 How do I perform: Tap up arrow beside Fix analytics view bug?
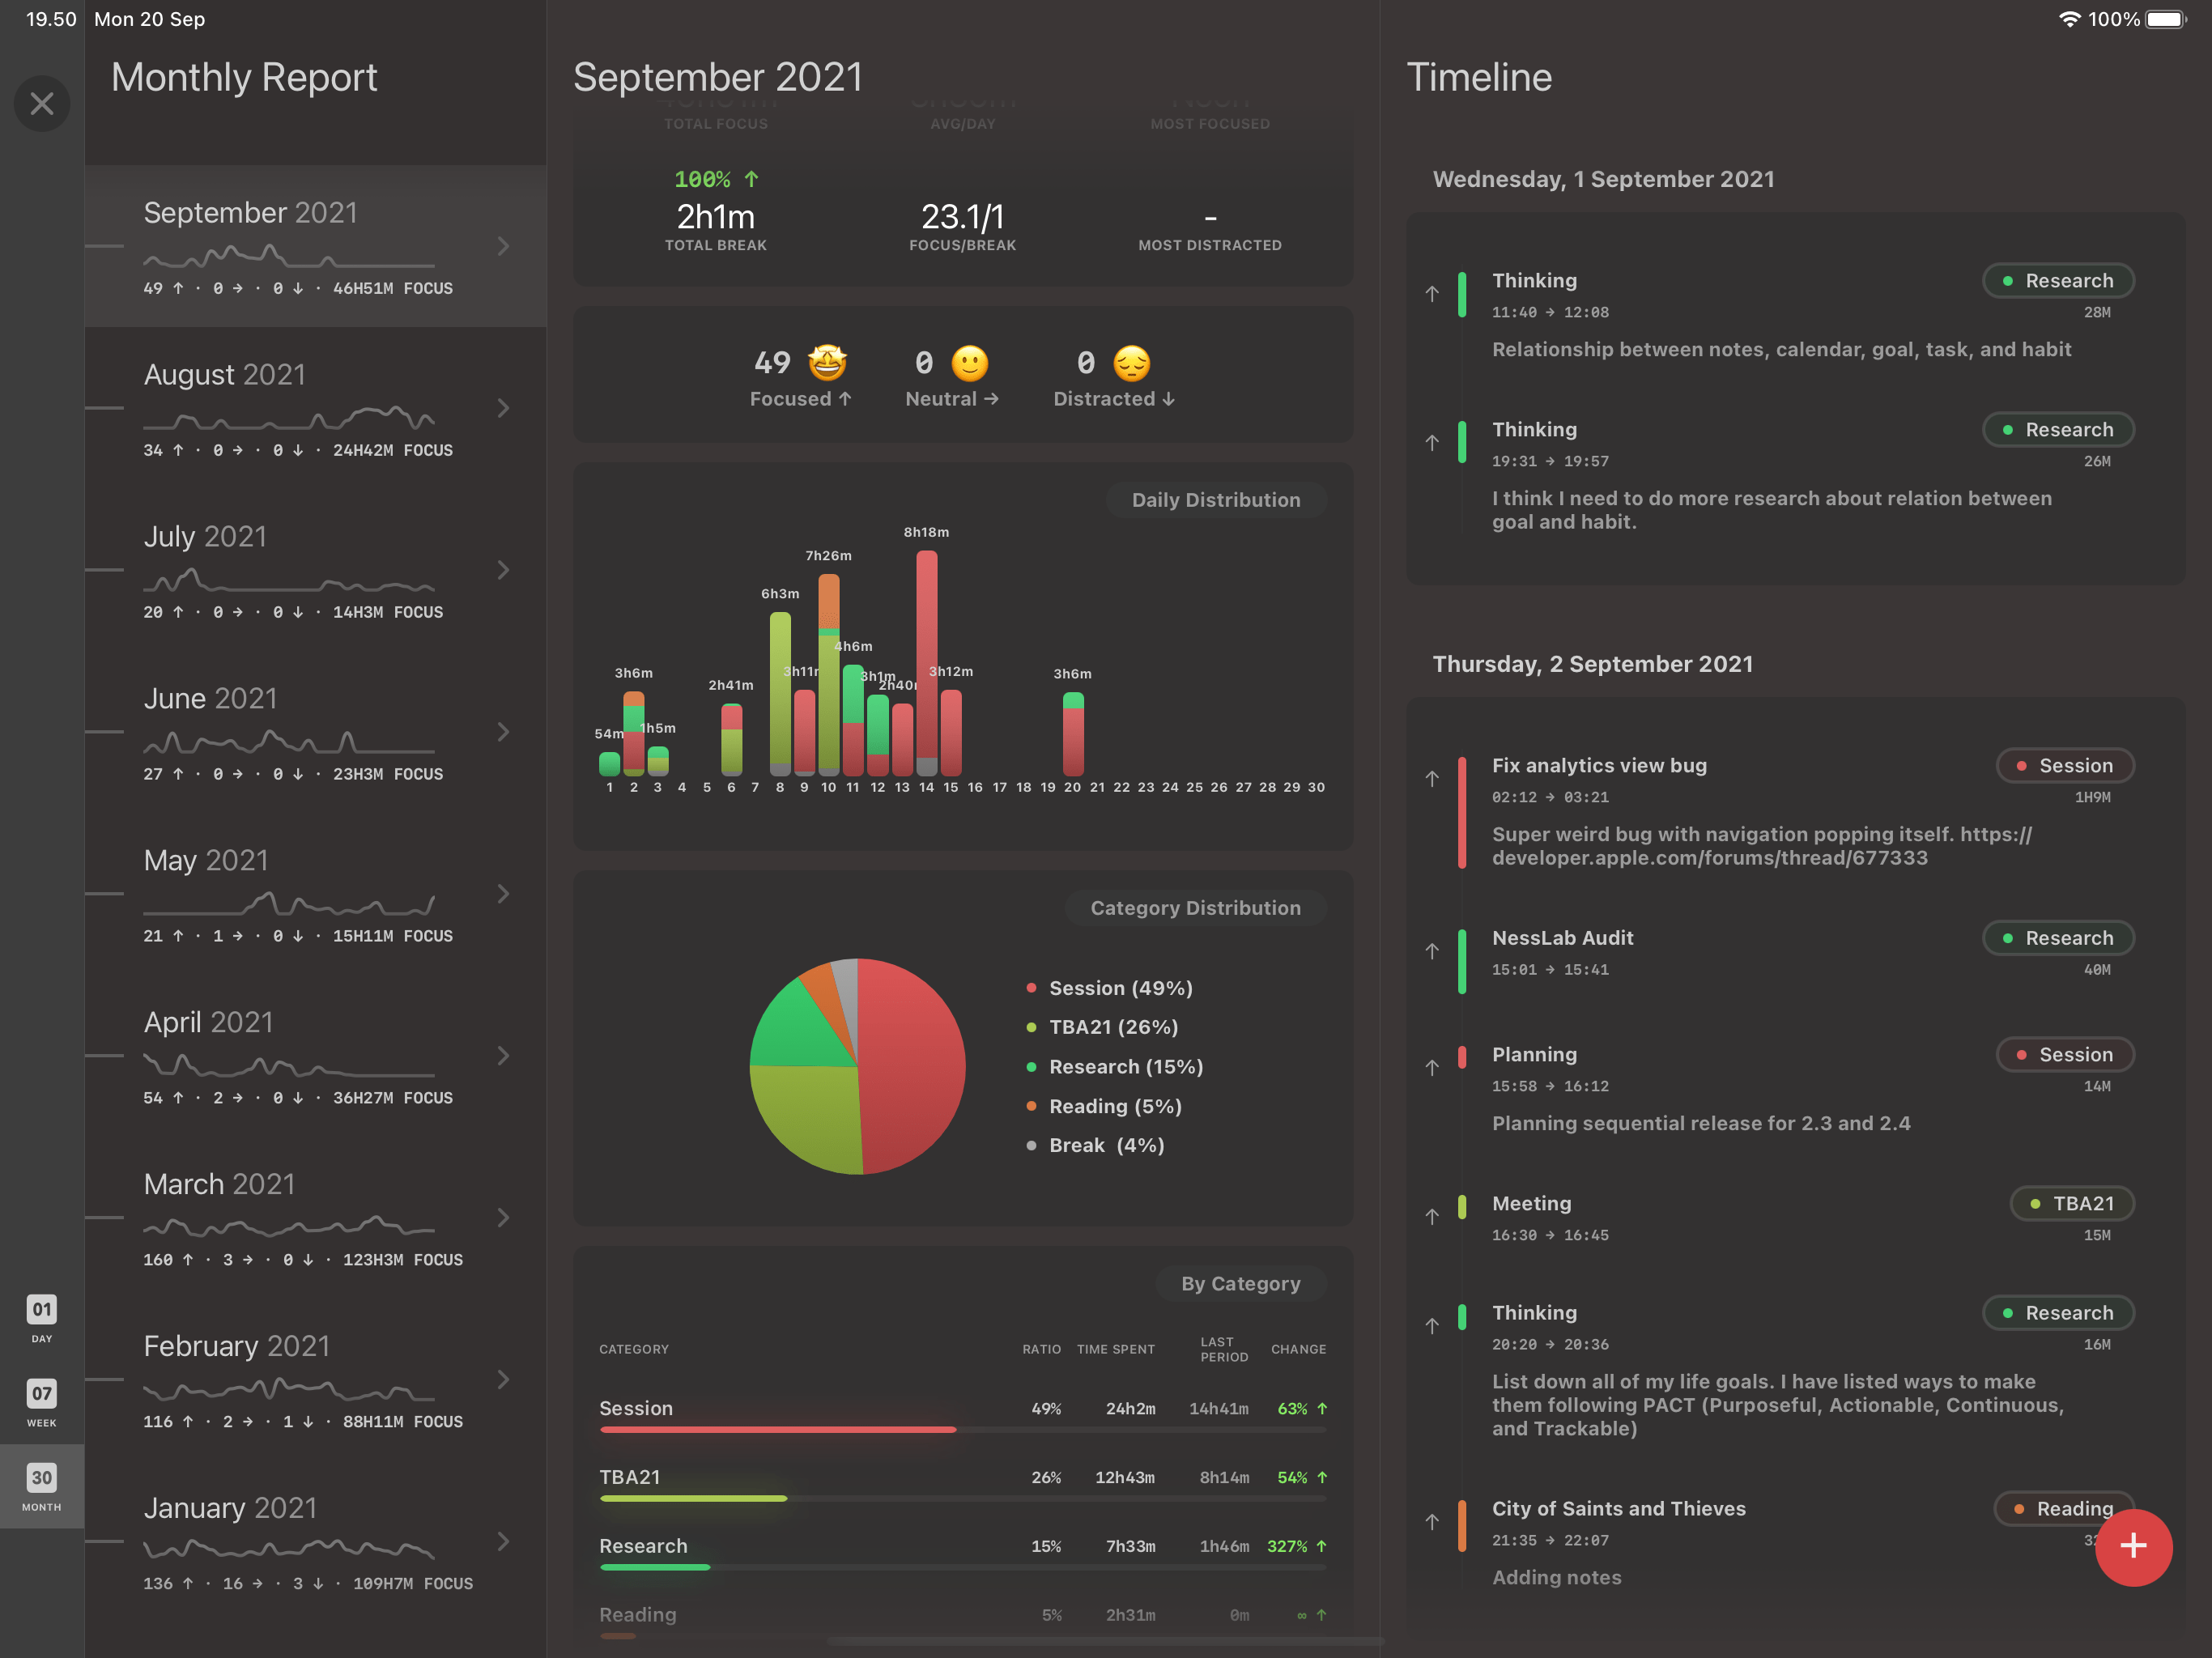point(1432,779)
